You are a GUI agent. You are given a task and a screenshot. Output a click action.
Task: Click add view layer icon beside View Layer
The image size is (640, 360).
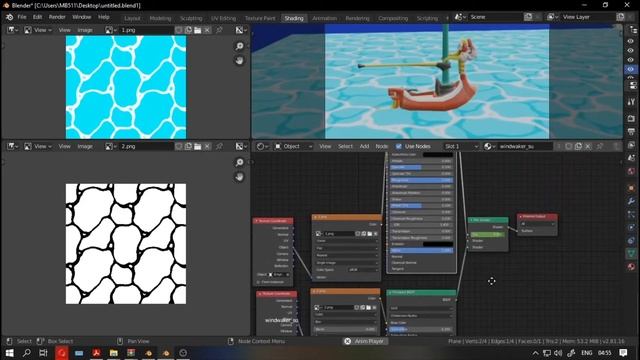620,17
